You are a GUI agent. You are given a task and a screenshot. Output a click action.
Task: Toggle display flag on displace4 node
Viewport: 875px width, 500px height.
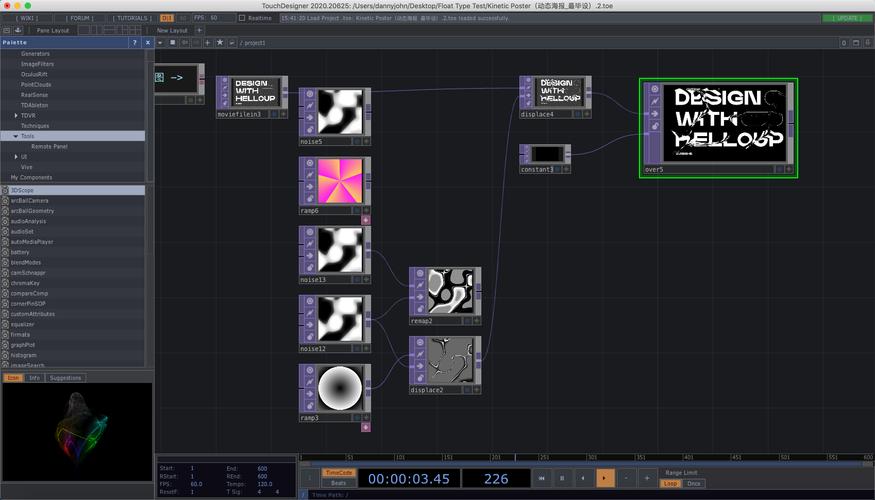click(x=578, y=114)
